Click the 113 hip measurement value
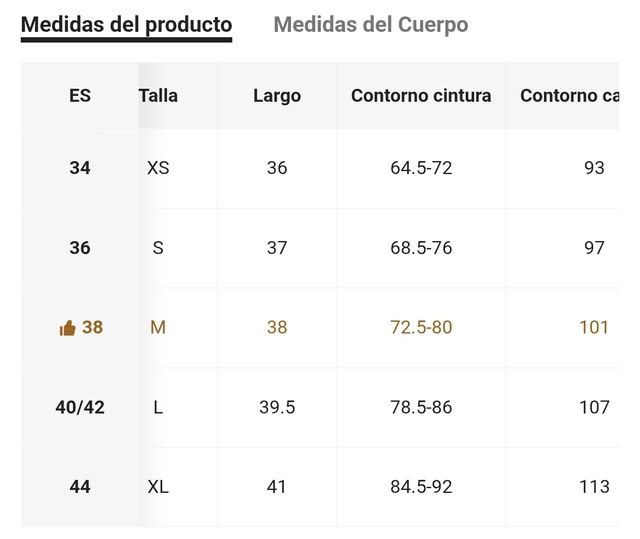The image size is (640, 539). (594, 487)
